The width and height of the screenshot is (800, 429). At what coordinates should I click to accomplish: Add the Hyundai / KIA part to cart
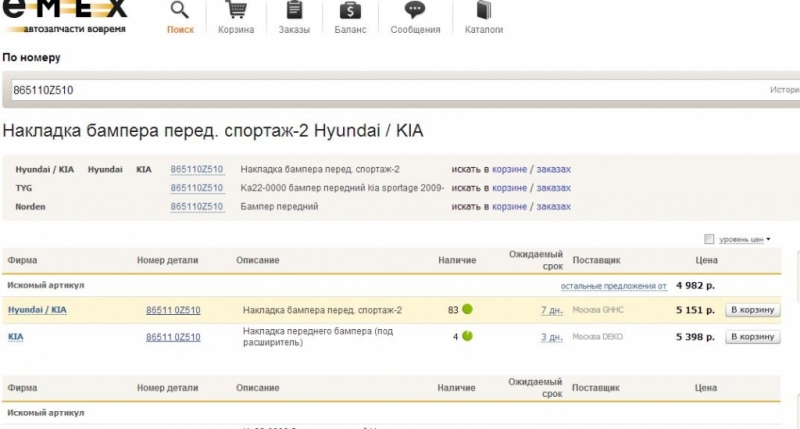tap(753, 310)
